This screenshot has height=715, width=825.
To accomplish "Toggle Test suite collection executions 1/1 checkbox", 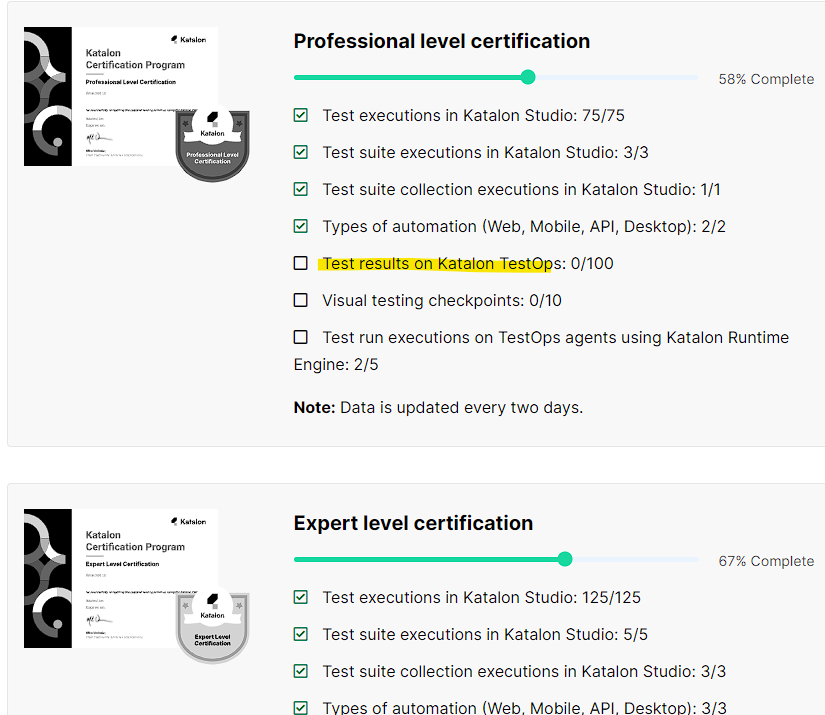I will tap(300, 189).
